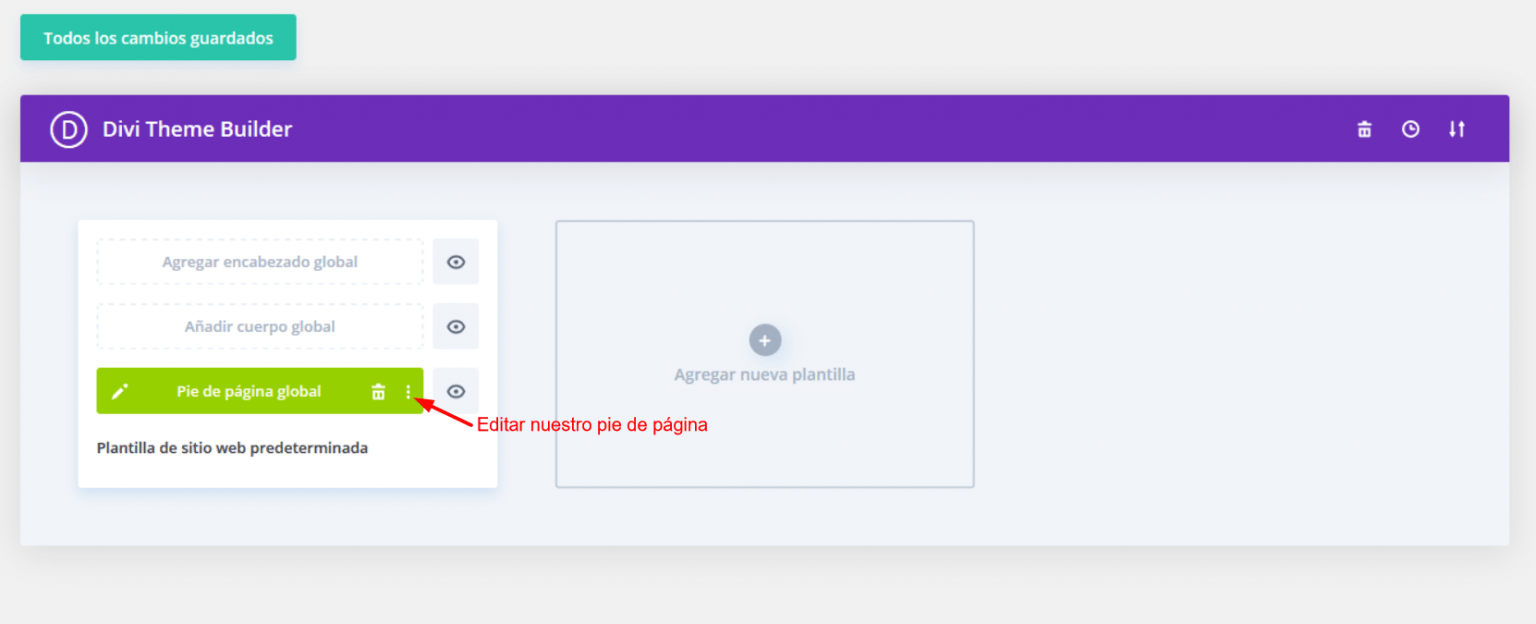
Task: Click the "Agregar nueva plantilla" text
Action: 765,375
